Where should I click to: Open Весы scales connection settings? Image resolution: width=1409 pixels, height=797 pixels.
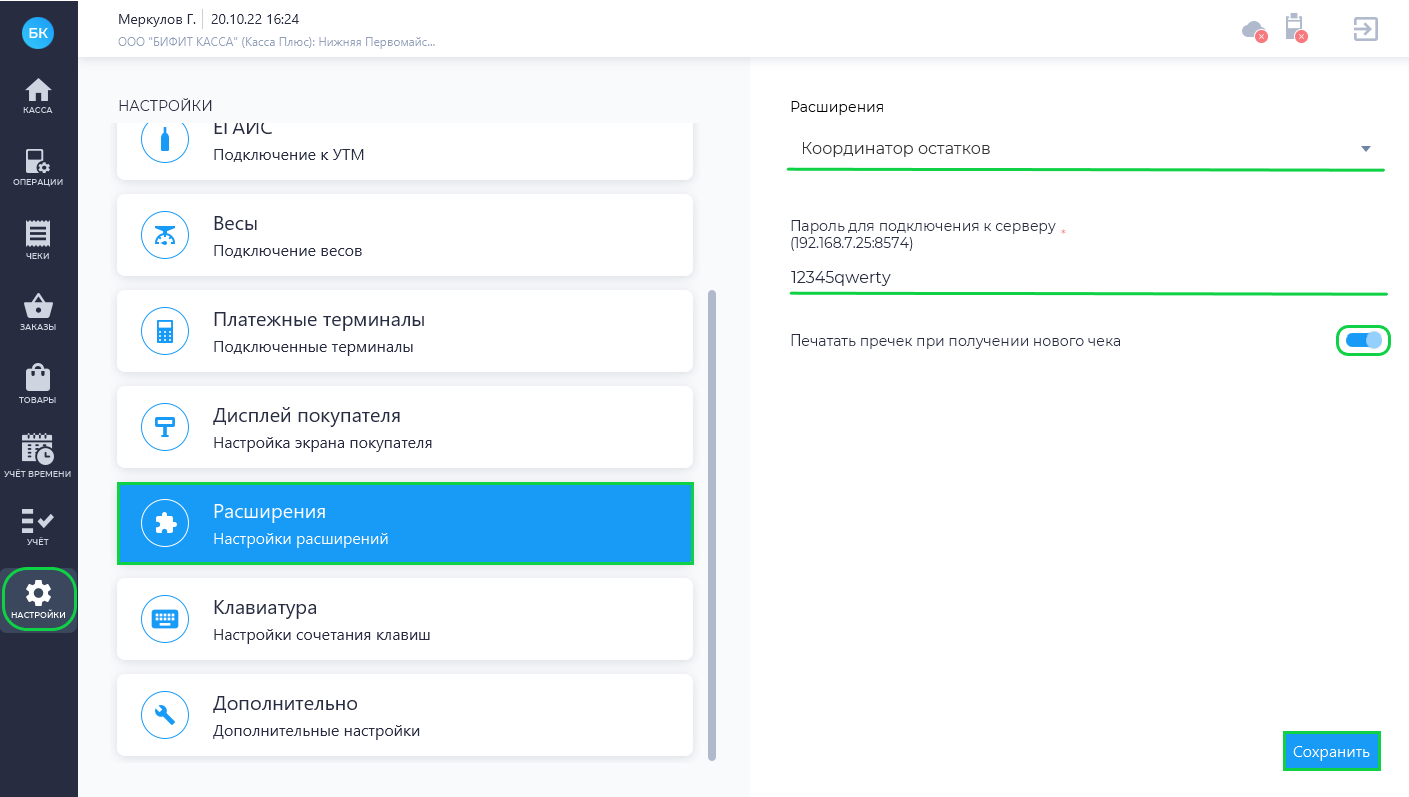click(405, 235)
